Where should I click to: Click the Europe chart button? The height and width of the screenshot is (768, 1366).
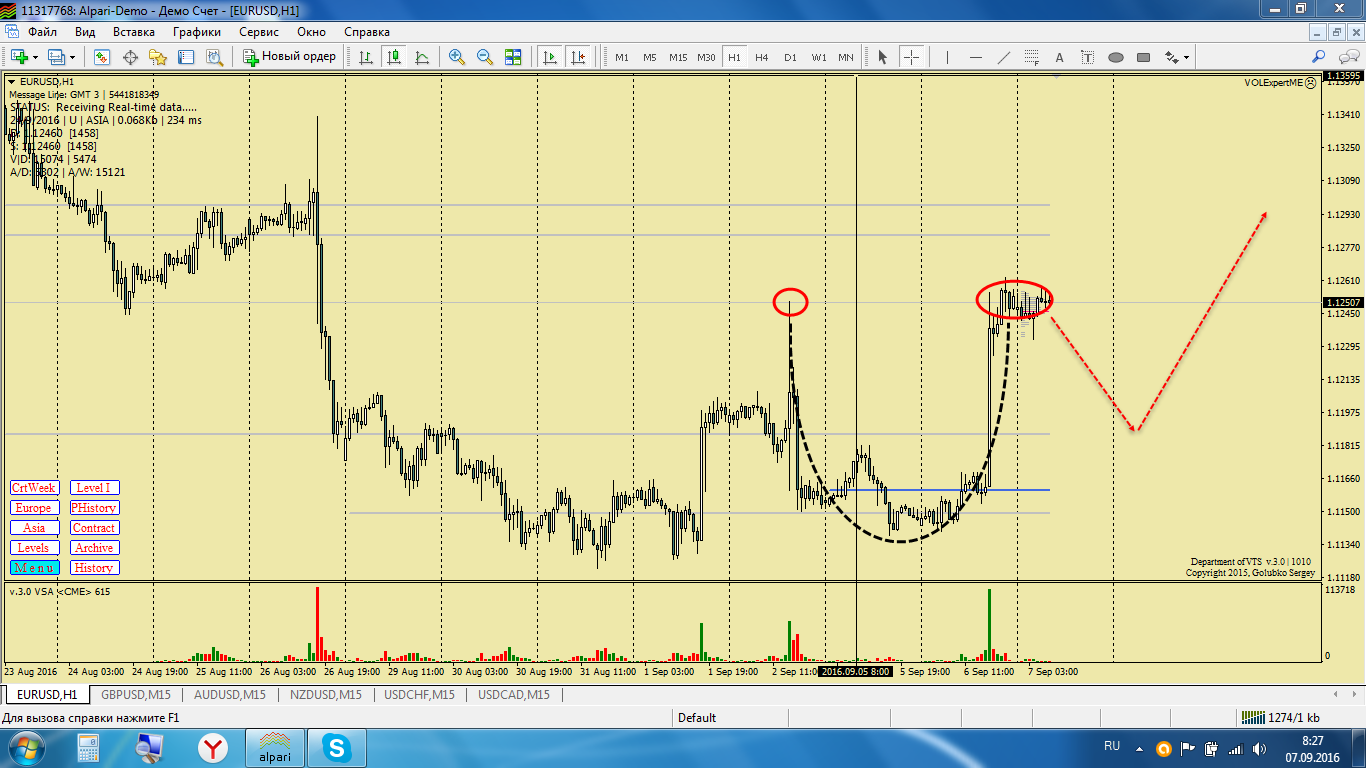click(x=34, y=508)
